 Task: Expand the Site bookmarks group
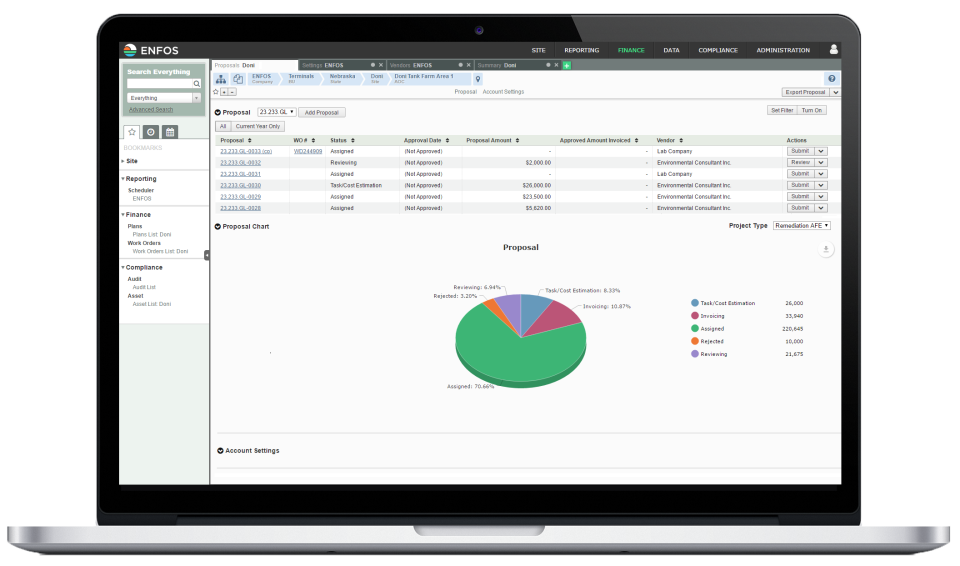coord(123,161)
